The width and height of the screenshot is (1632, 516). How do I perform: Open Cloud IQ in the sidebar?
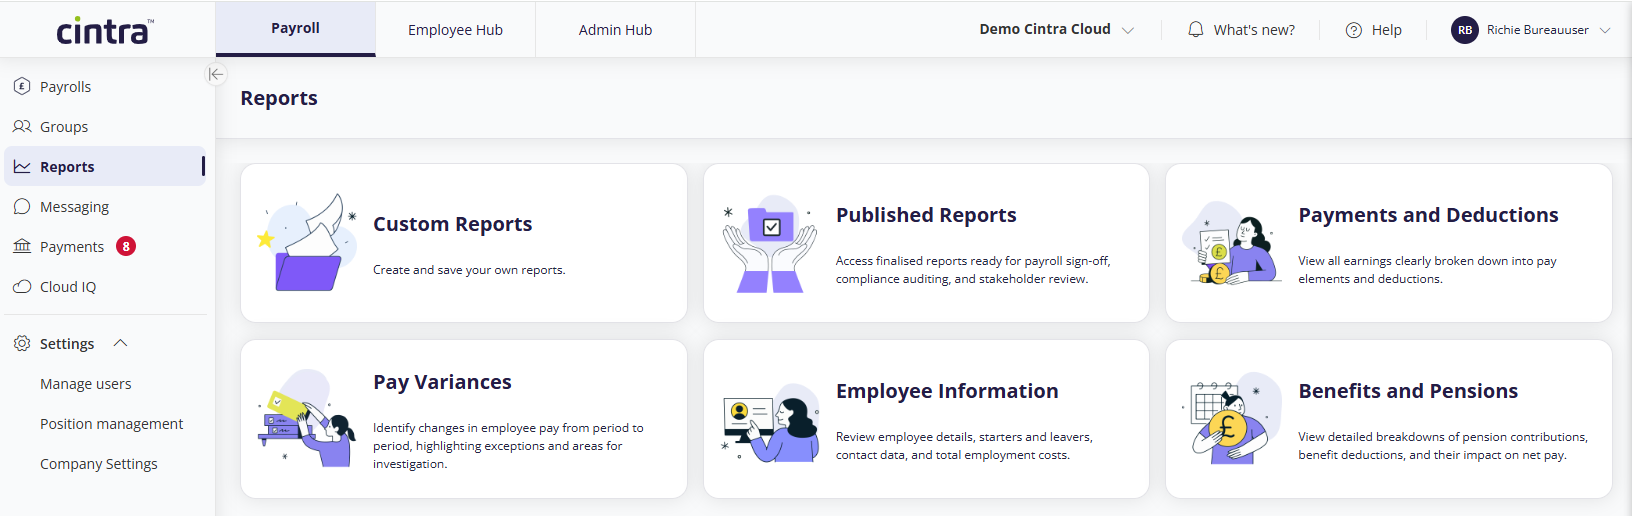(x=105, y=286)
